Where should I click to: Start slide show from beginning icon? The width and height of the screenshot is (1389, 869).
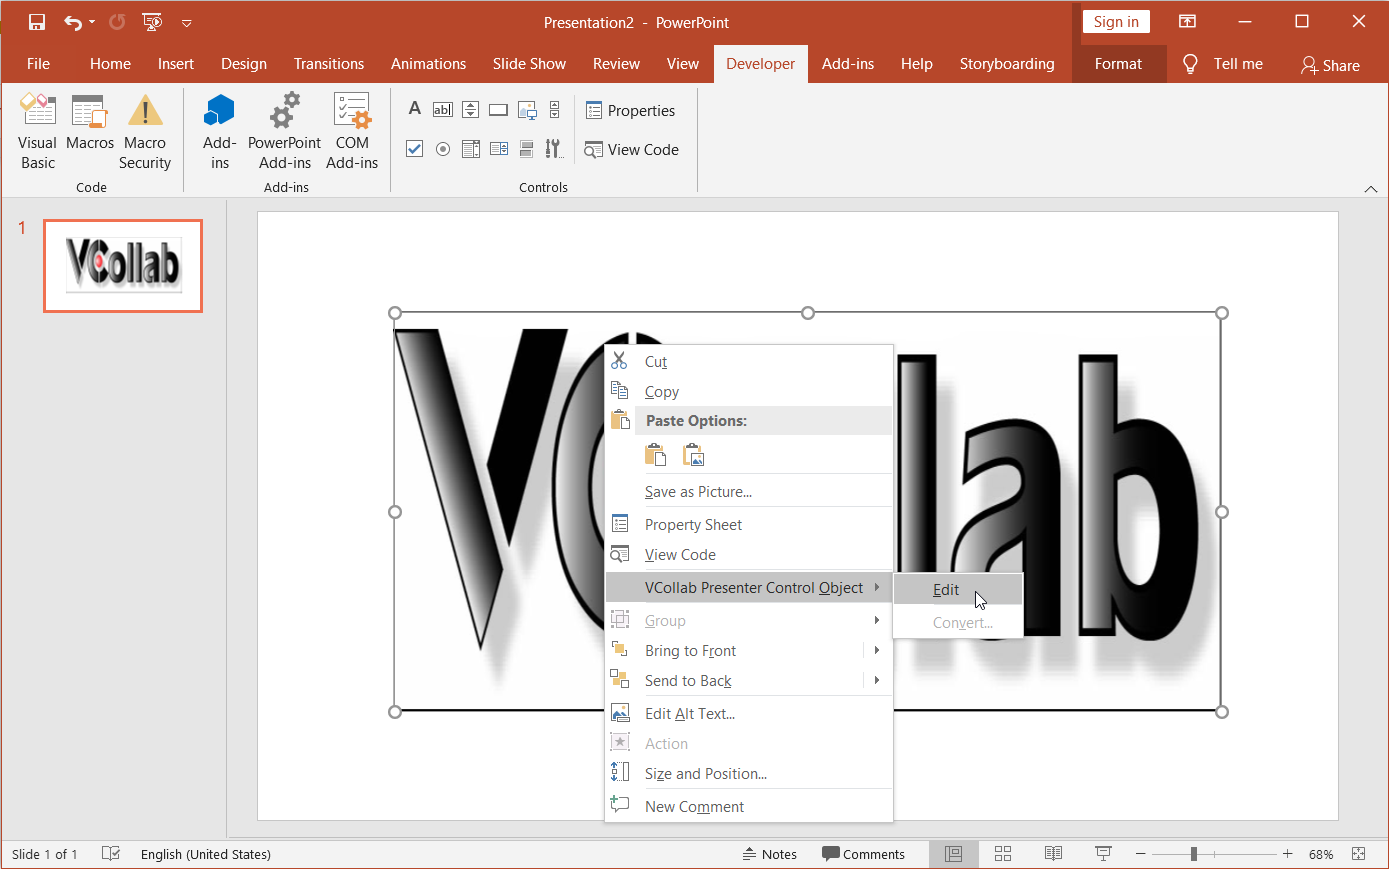152,22
